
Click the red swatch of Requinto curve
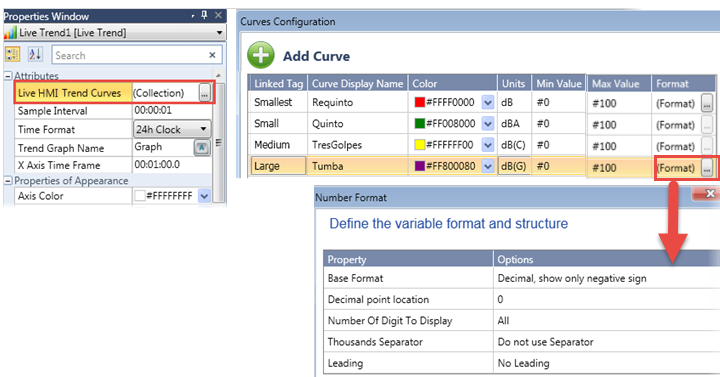420,102
